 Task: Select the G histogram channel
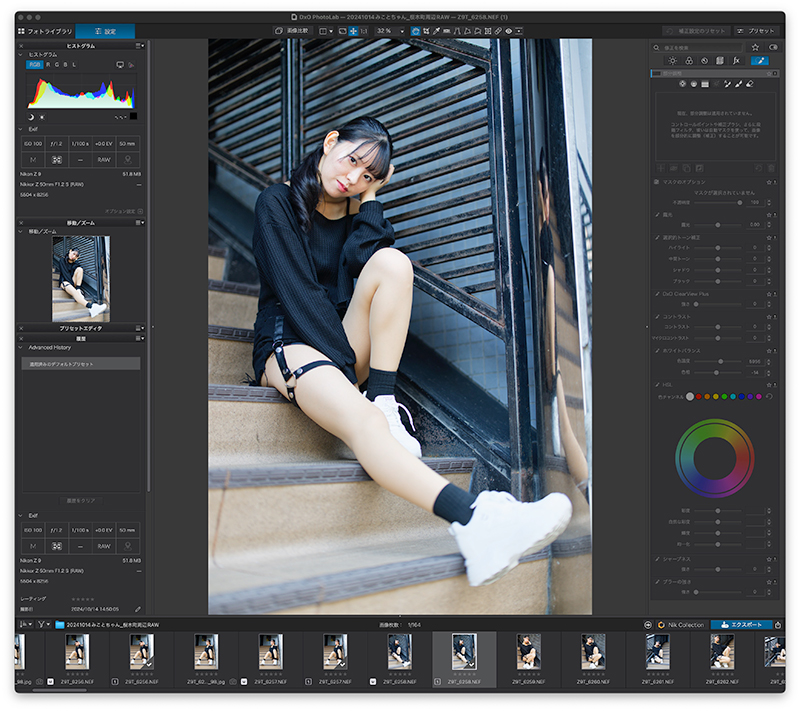tap(57, 65)
